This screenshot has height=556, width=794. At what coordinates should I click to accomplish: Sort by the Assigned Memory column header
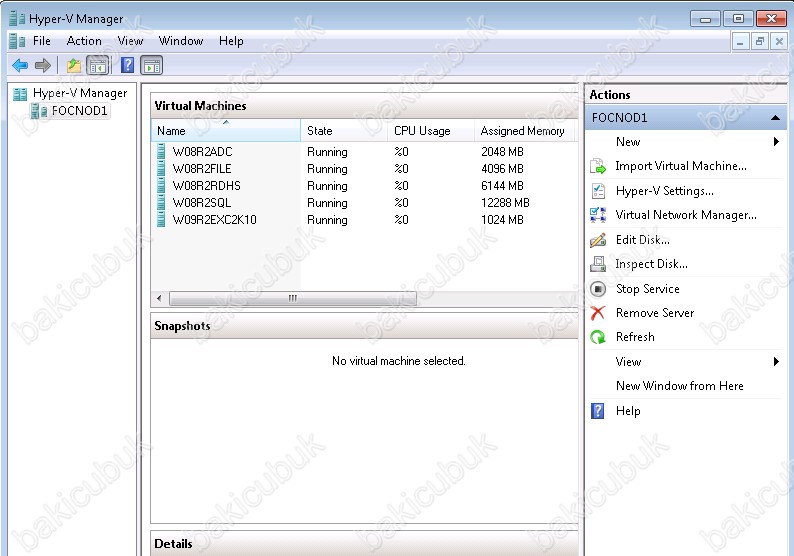[x=525, y=131]
